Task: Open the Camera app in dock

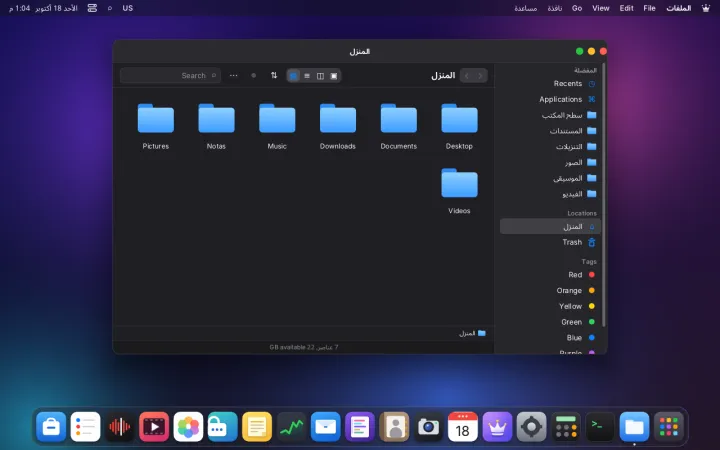Action: click(428, 427)
